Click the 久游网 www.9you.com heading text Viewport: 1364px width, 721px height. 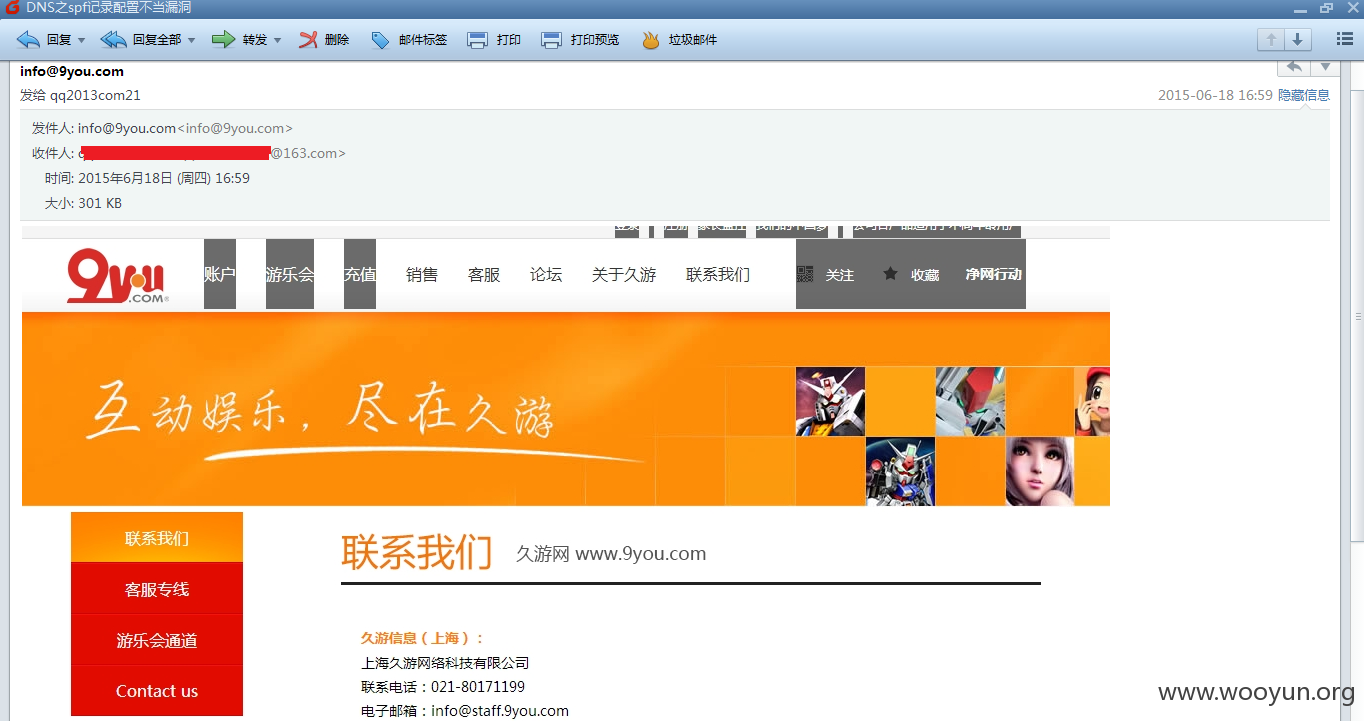tap(611, 553)
